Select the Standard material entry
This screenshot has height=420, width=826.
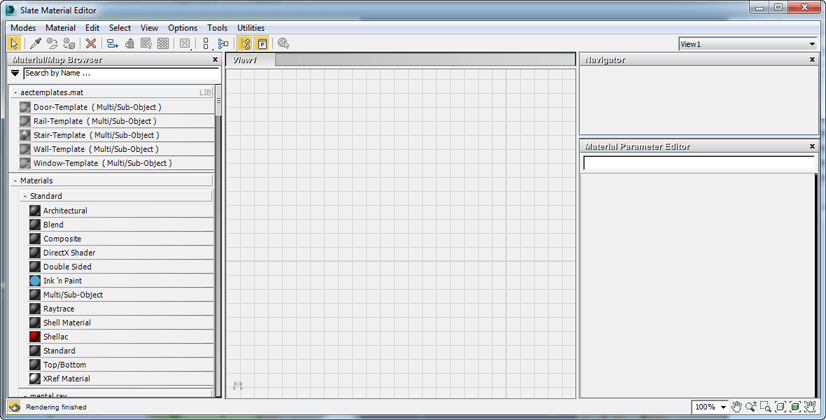[x=121, y=350]
